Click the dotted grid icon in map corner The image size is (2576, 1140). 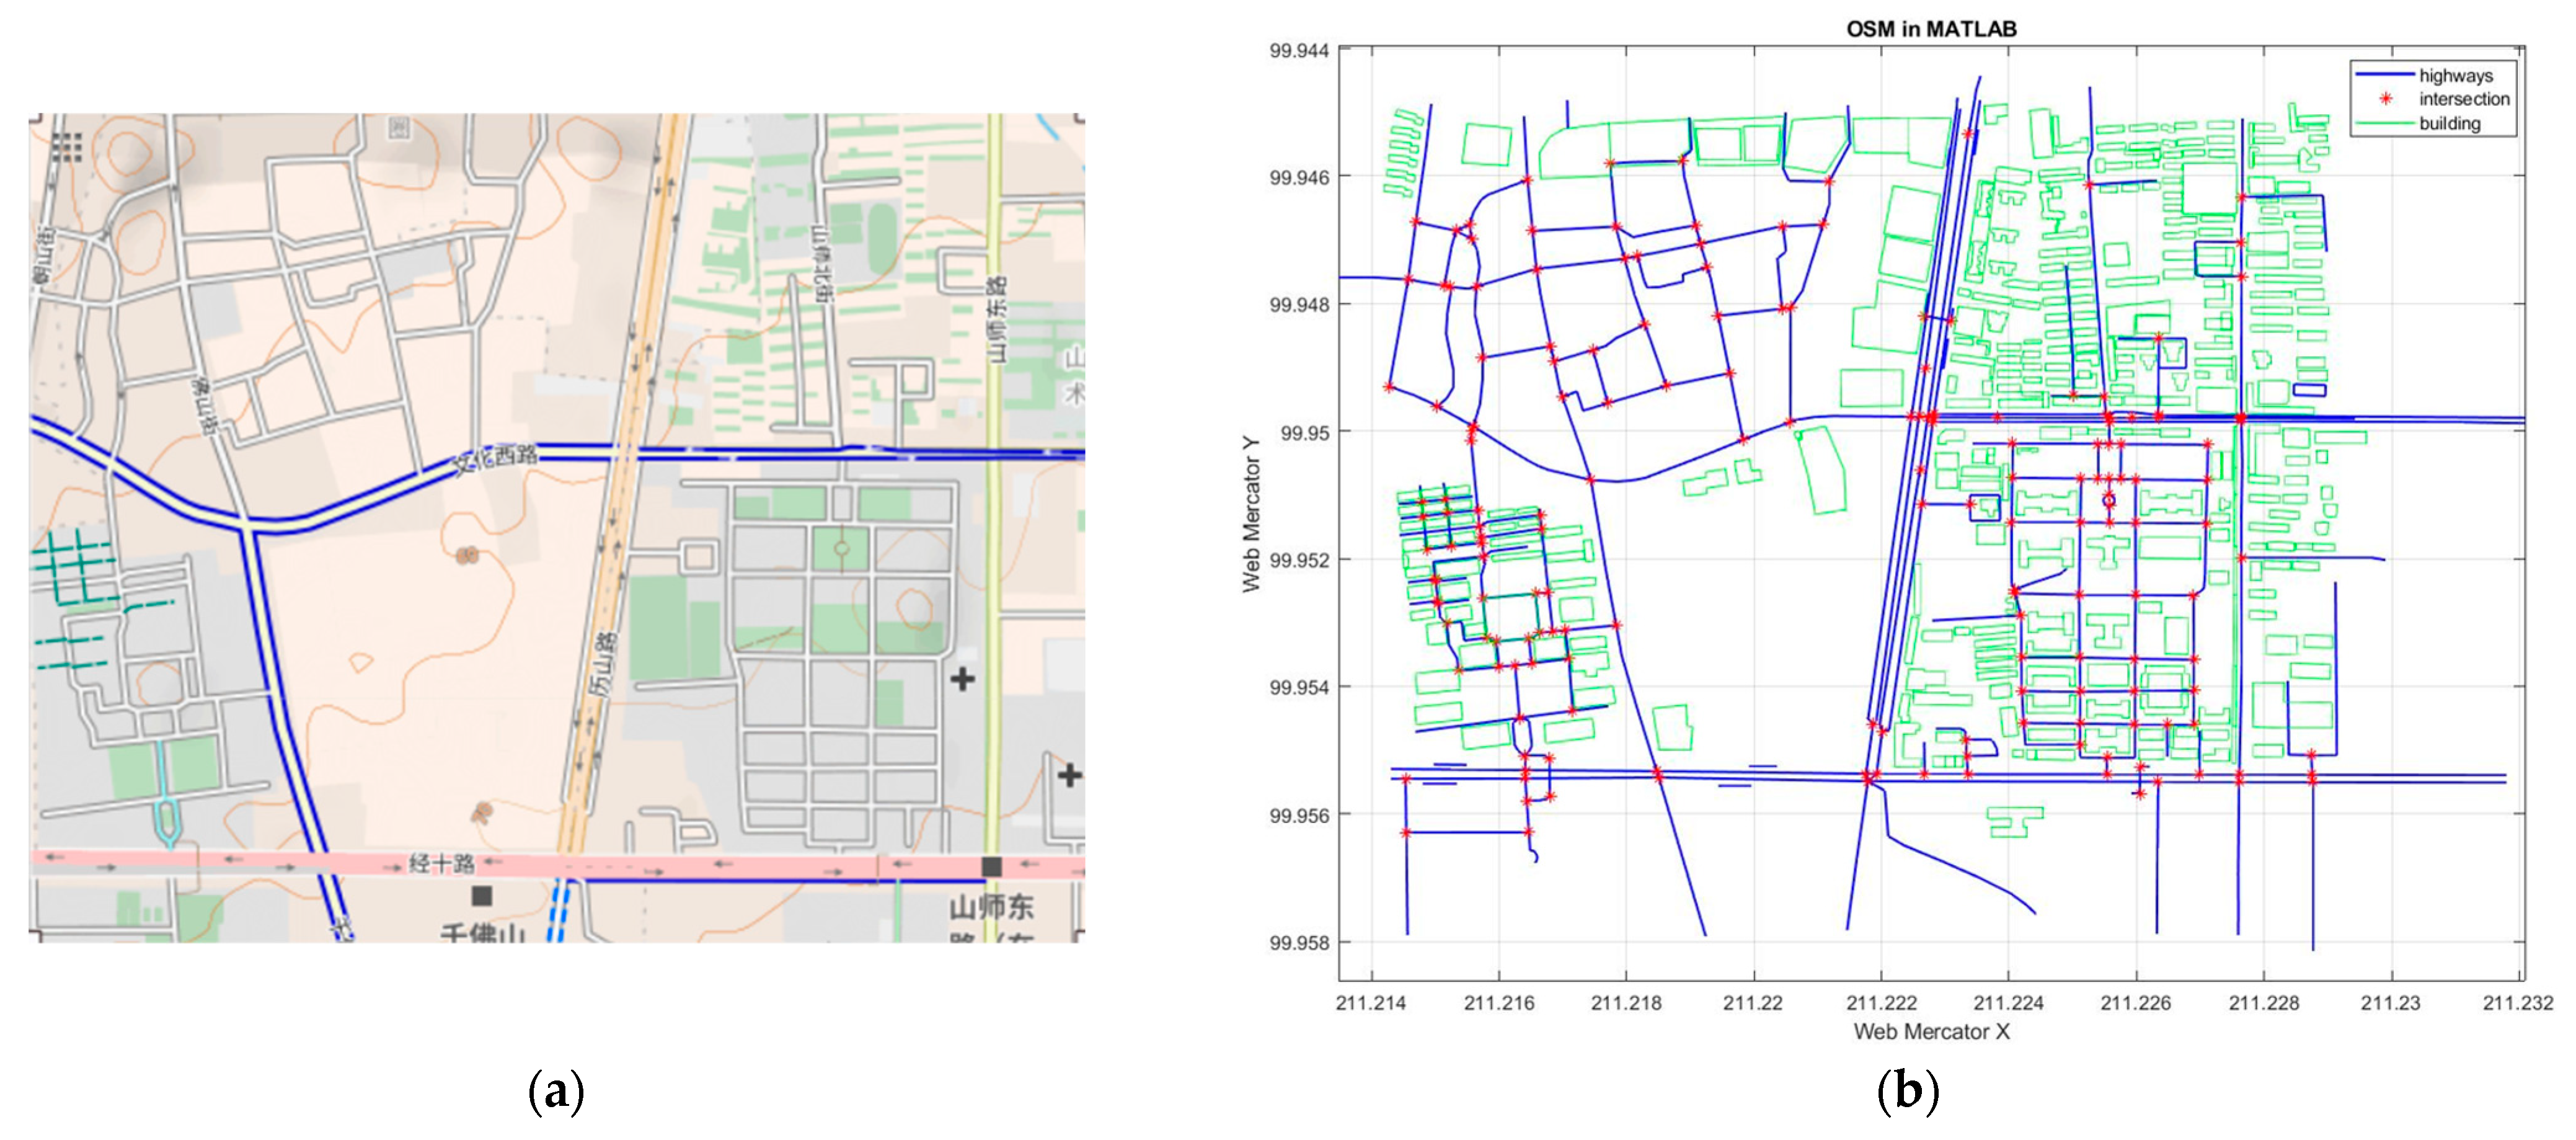click(x=67, y=146)
